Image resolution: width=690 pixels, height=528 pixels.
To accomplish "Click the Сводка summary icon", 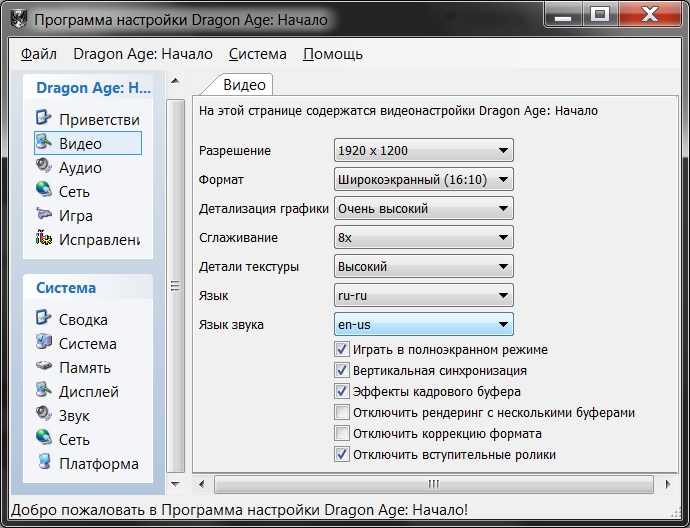I will 44,318.
